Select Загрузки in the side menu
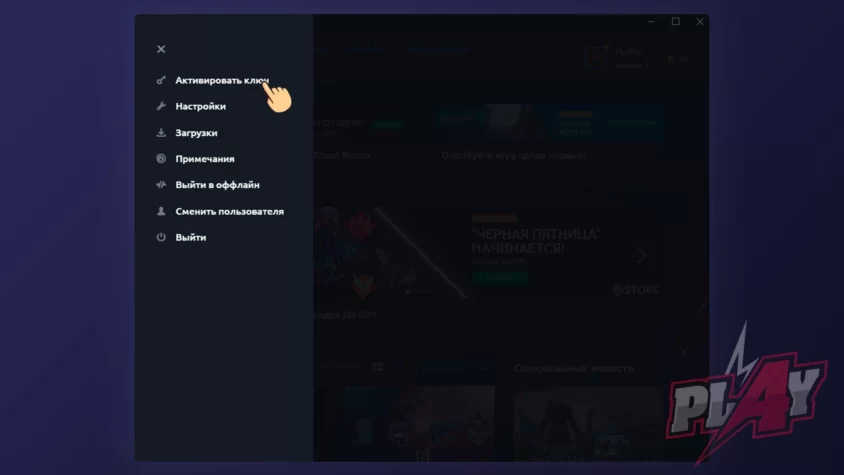 [x=196, y=132]
